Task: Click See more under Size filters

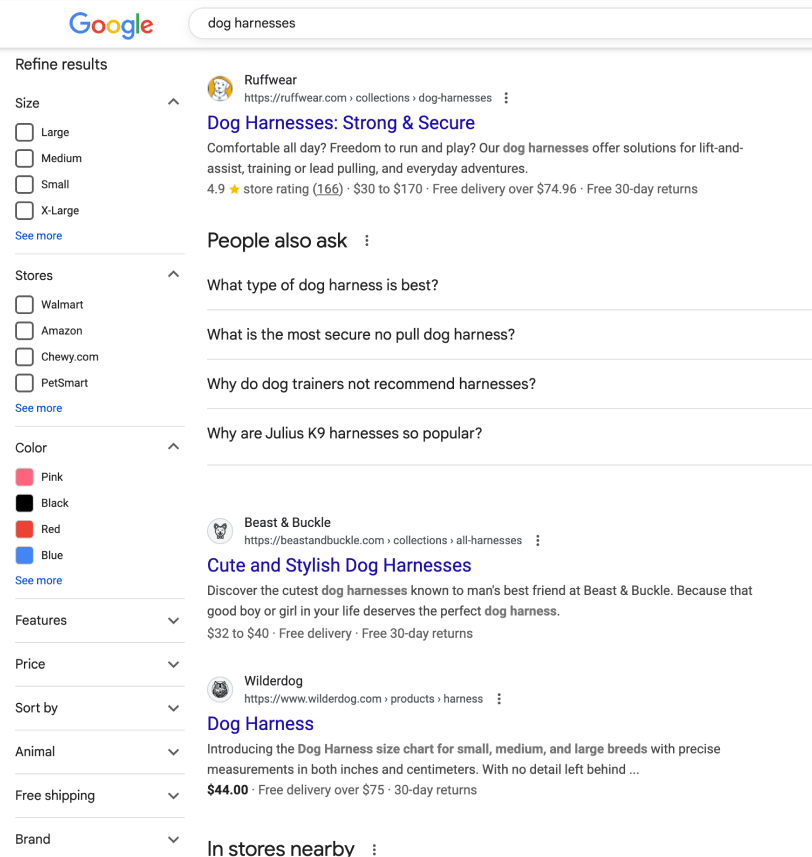Action: pos(38,236)
